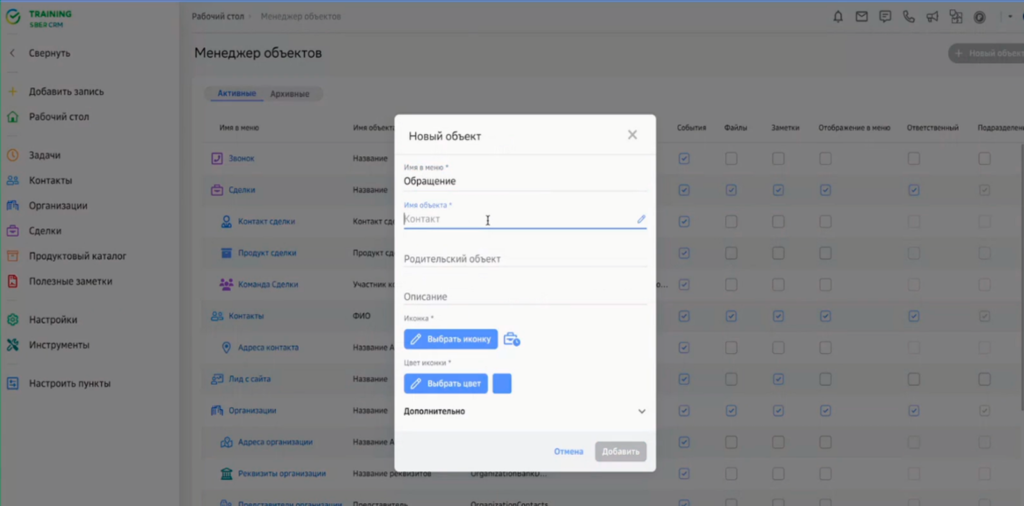Click the Ответственный column header
The height and width of the screenshot is (506, 1024).
(x=933, y=128)
